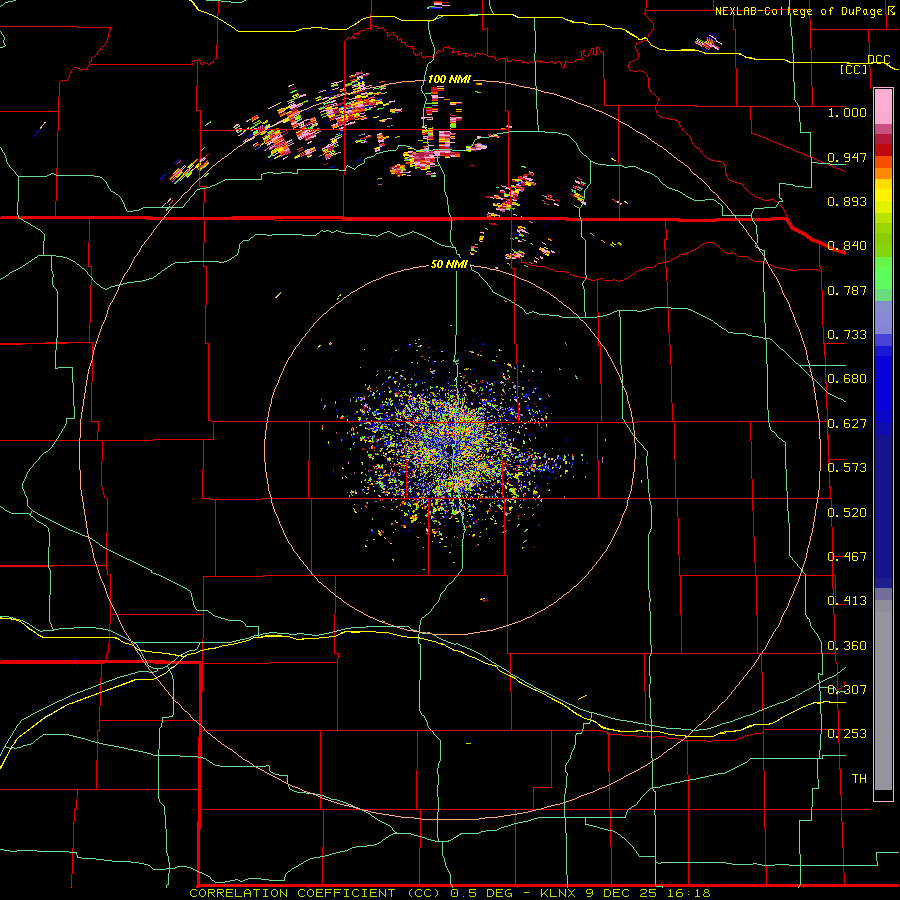Select the 0.733 scale value
Image resolution: width=900 pixels, height=900 pixels.
pyautogui.click(x=847, y=335)
